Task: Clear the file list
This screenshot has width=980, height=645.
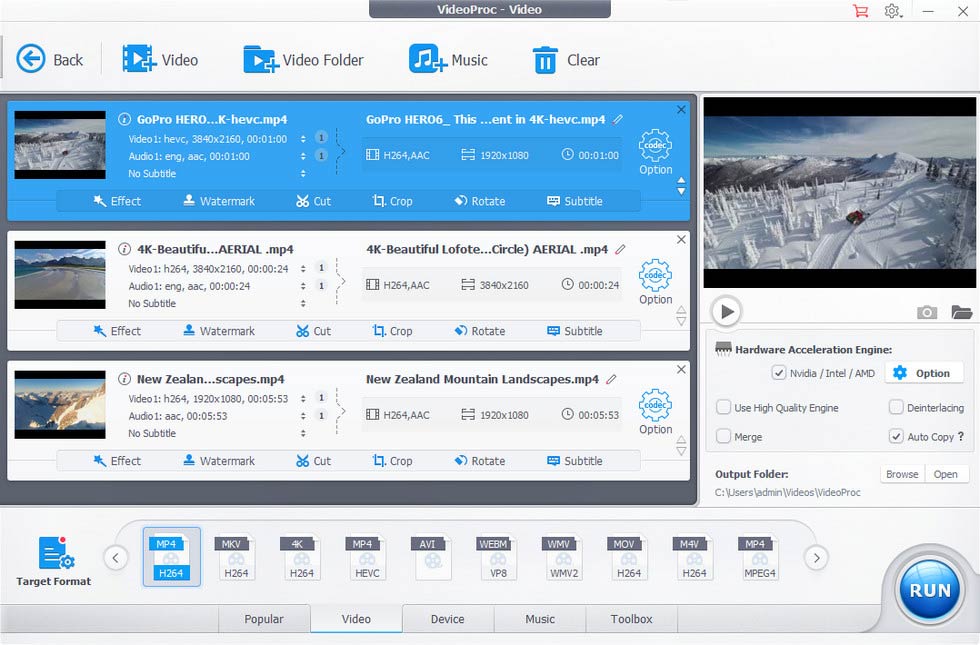Action: pos(566,59)
